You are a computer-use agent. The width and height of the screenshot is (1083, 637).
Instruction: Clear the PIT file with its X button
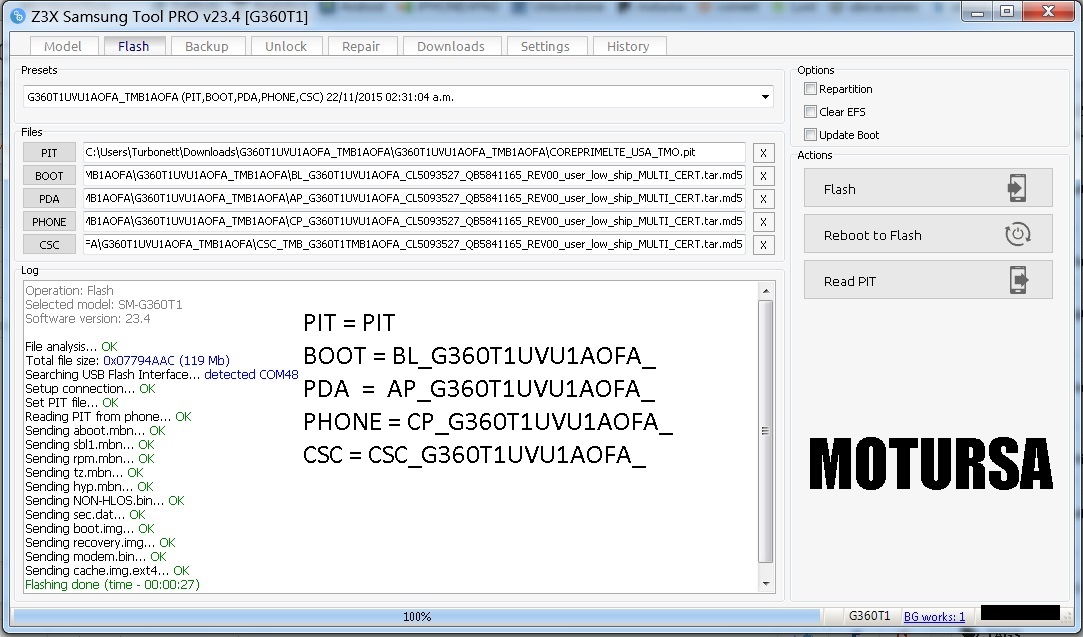[763, 153]
